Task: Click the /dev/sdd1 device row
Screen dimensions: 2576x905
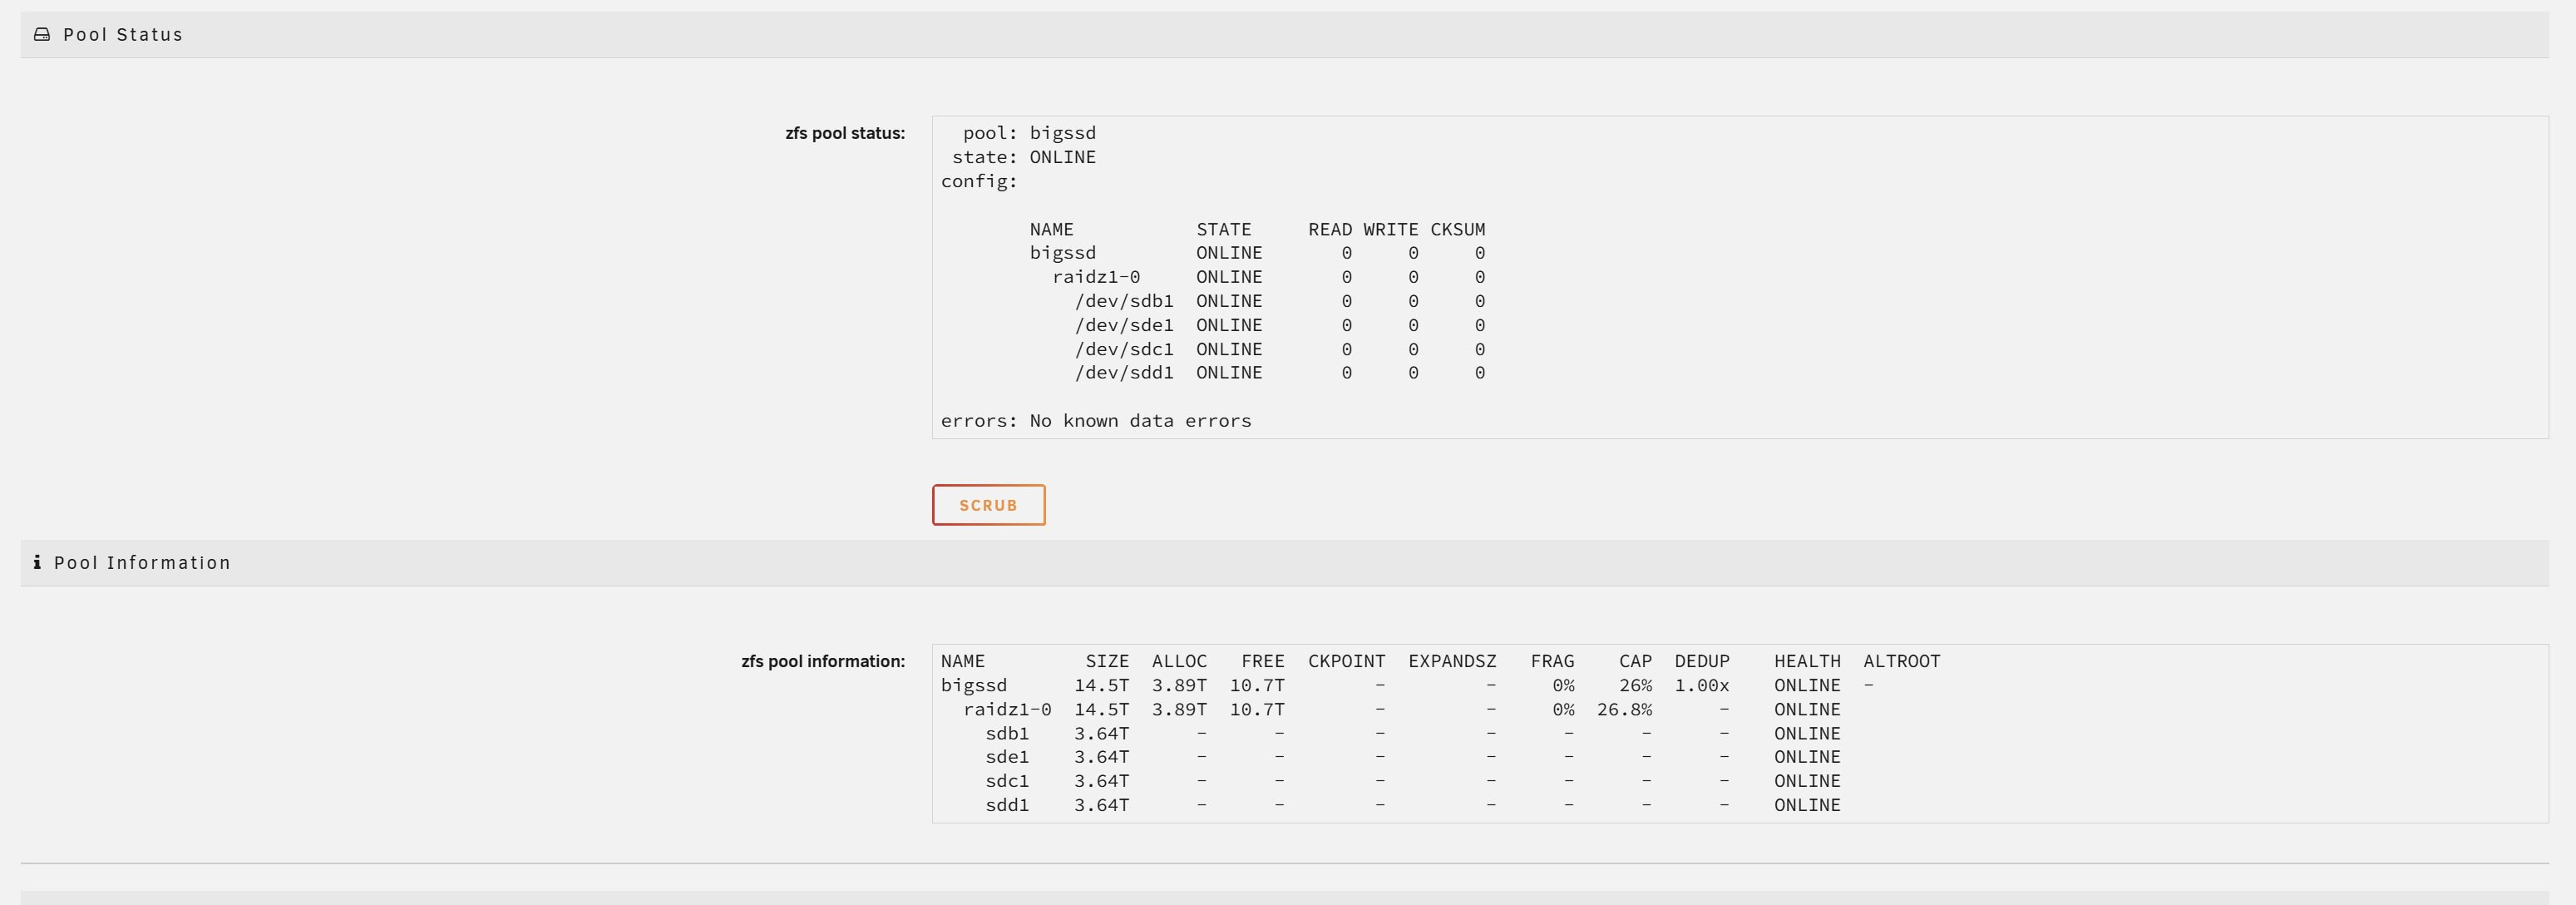Action: (x=1123, y=373)
